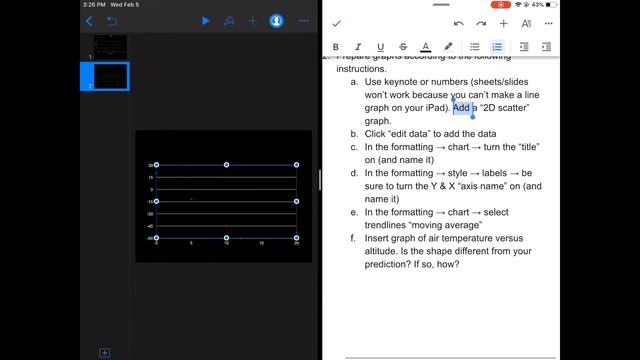This screenshot has height=360, width=640.
Task: Toggle underline formatting in Docs
Action: click(380, 47)
